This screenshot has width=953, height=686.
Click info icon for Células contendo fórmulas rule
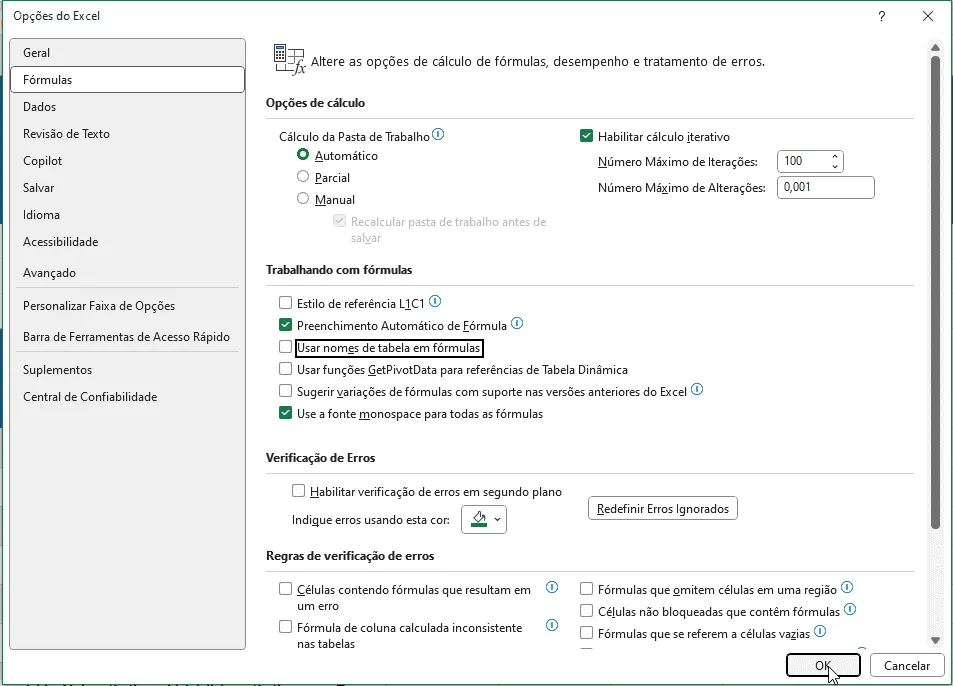click(x=552, y=588)
